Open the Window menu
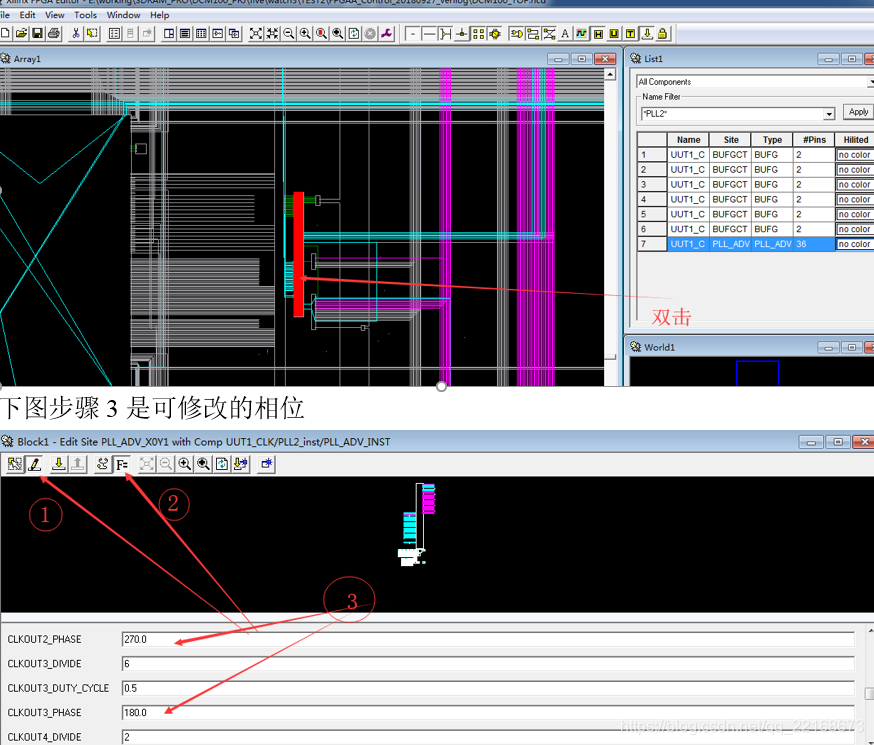This screenshot has height=745, width=874. [x=123, y=15]
